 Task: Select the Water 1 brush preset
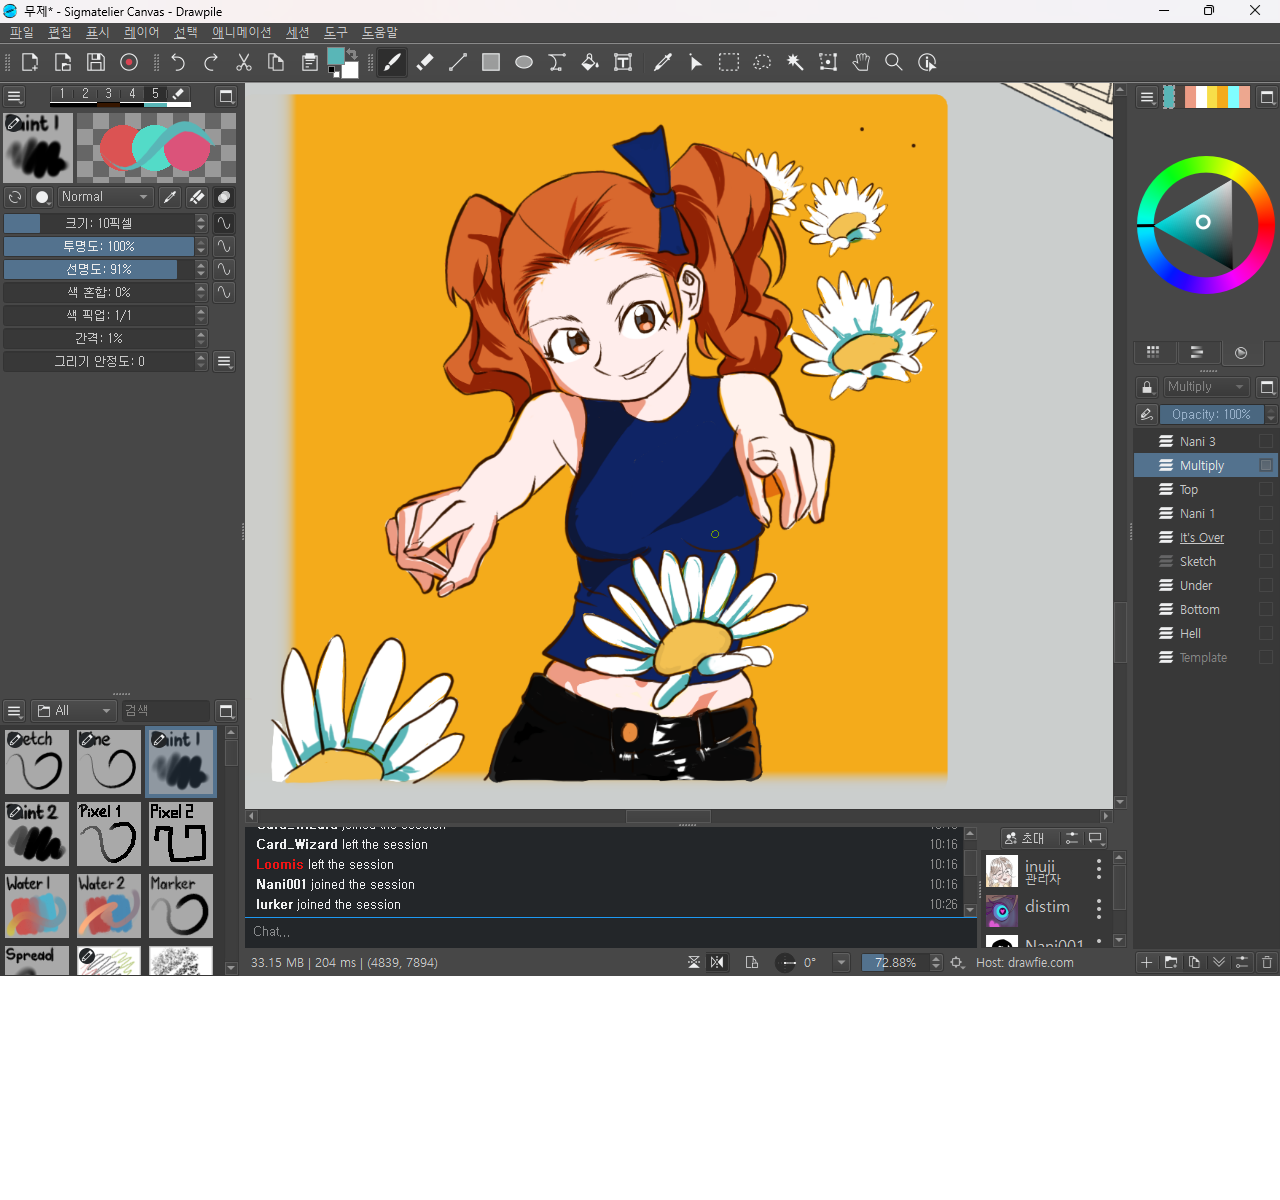[37, 906]
